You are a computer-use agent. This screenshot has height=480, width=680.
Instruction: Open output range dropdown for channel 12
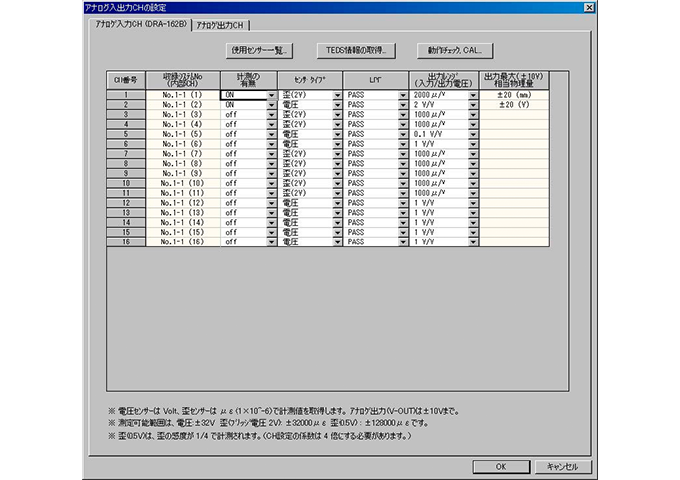tap(473, 203)
